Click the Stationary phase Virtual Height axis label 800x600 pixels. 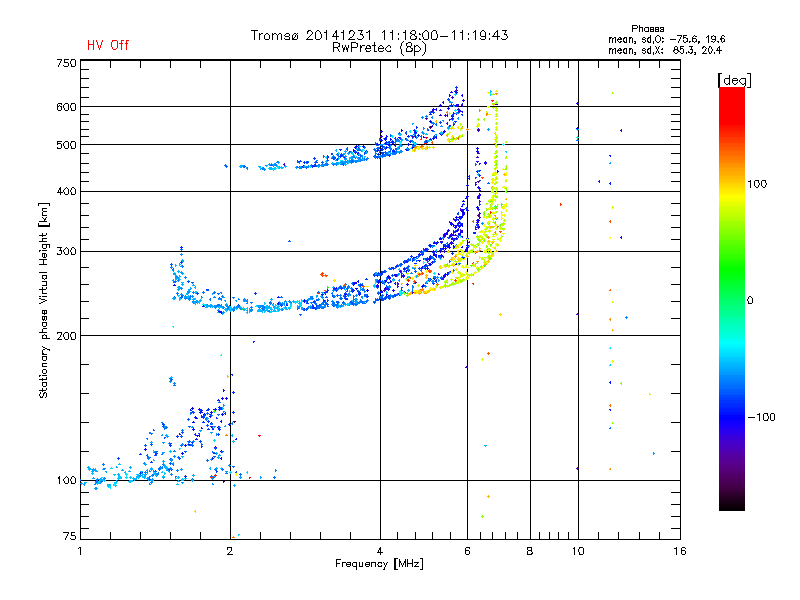tap(44, 300)
